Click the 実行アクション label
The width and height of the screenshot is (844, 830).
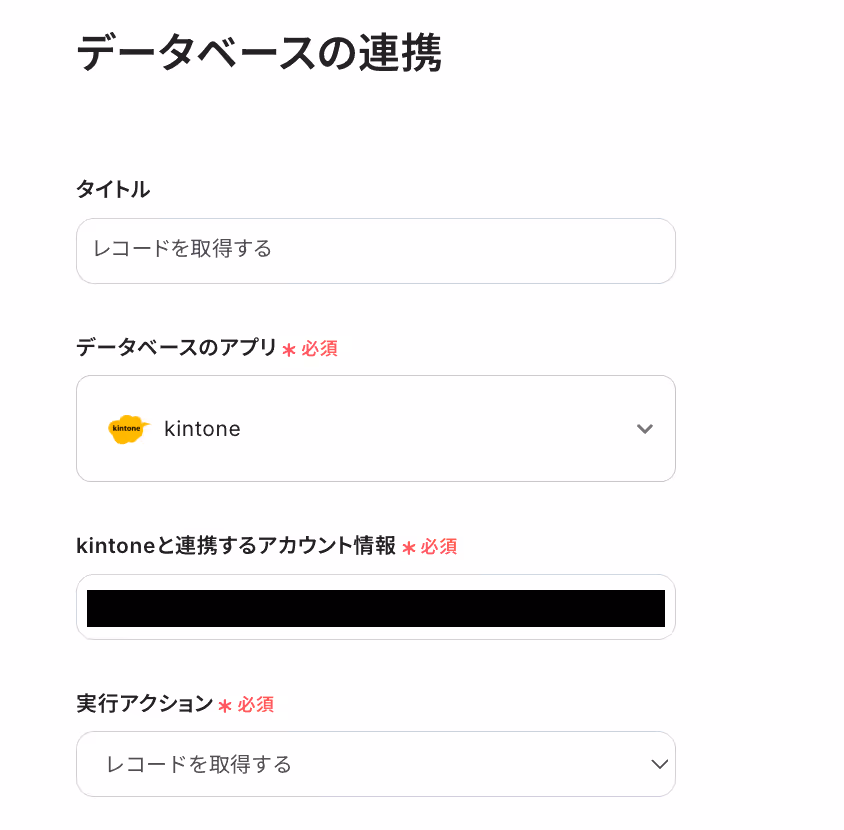(x=145, y=704)
